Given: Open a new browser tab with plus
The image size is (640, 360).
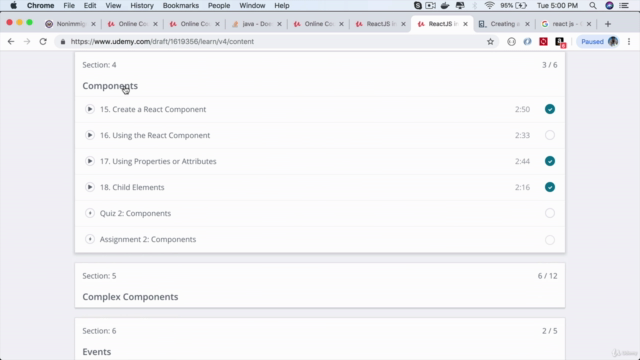Looking at the screenshot, I should click(x=608, y=24).
